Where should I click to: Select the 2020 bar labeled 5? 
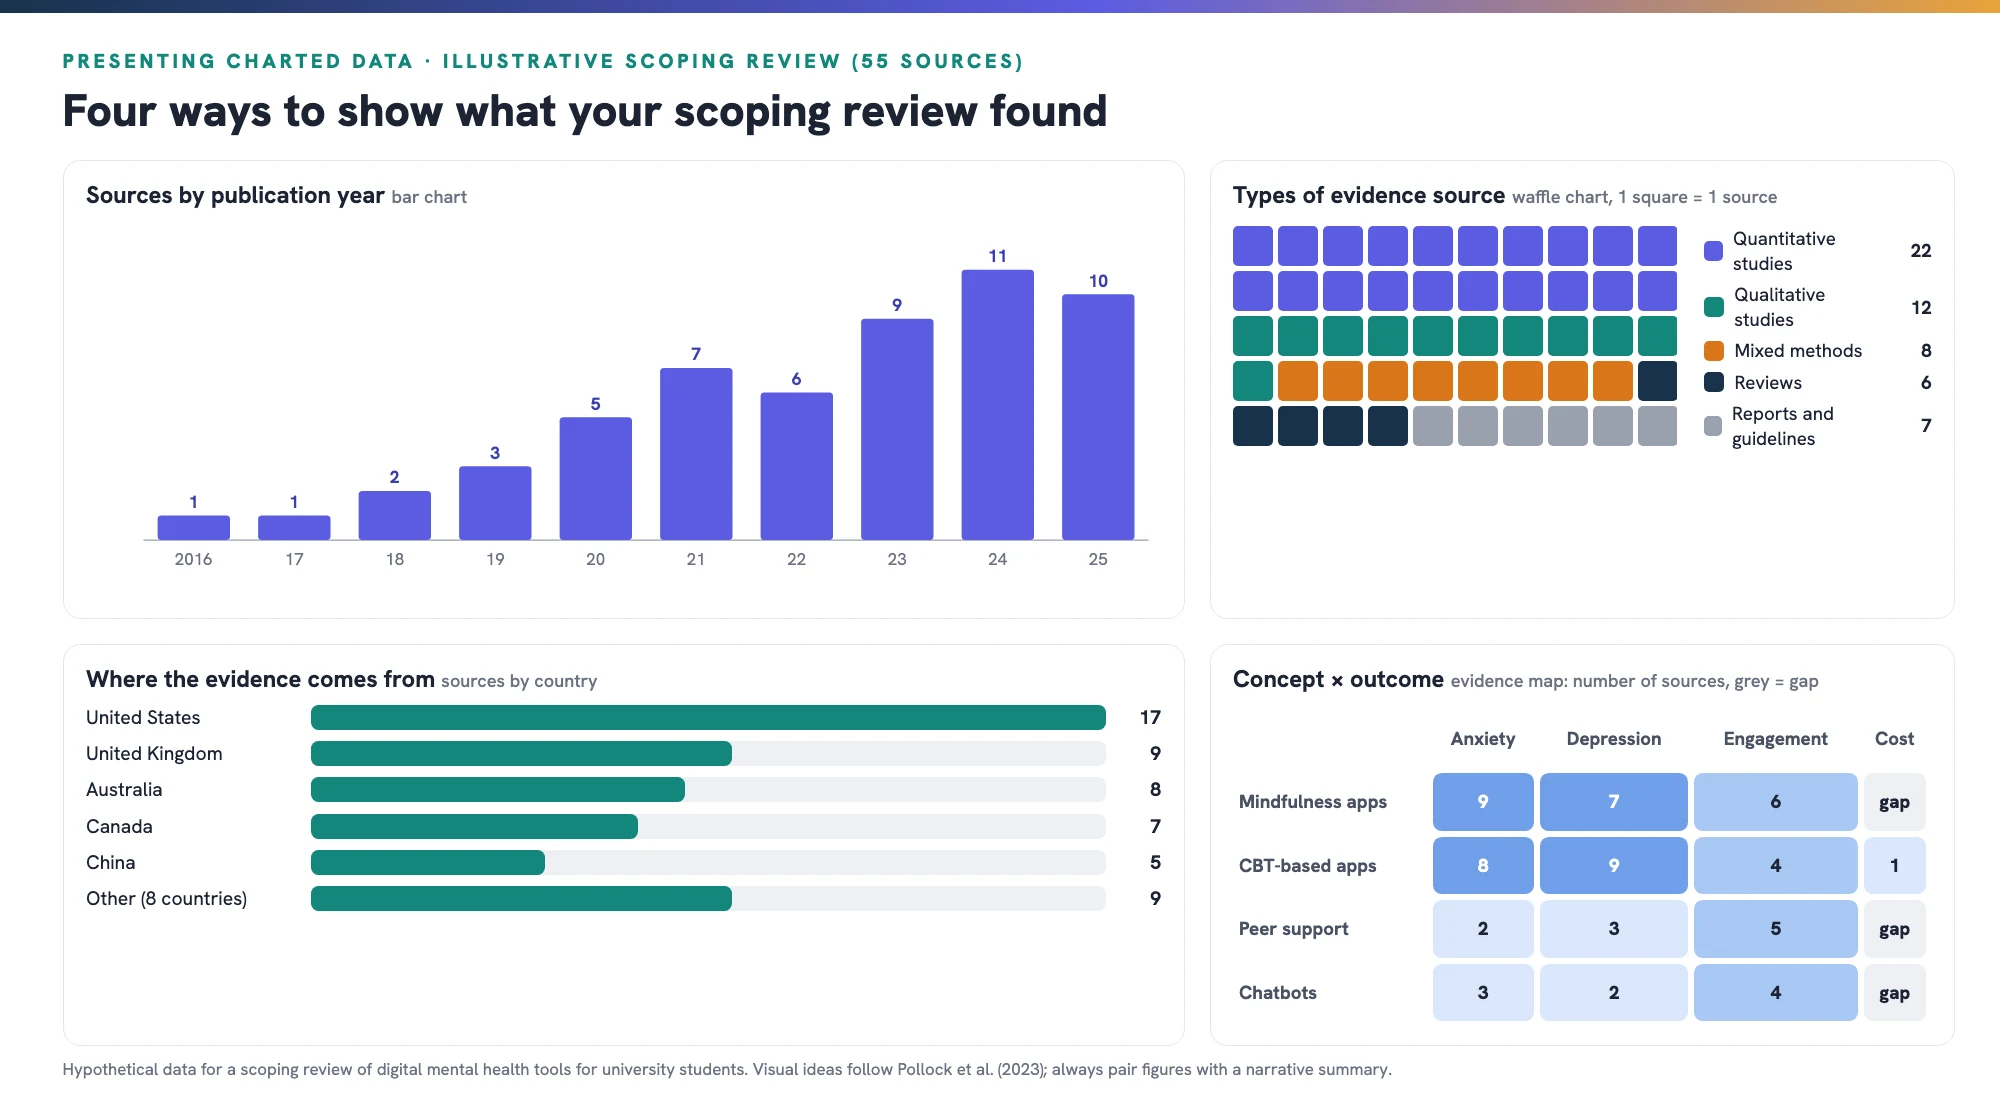click(x=595, y=478)
